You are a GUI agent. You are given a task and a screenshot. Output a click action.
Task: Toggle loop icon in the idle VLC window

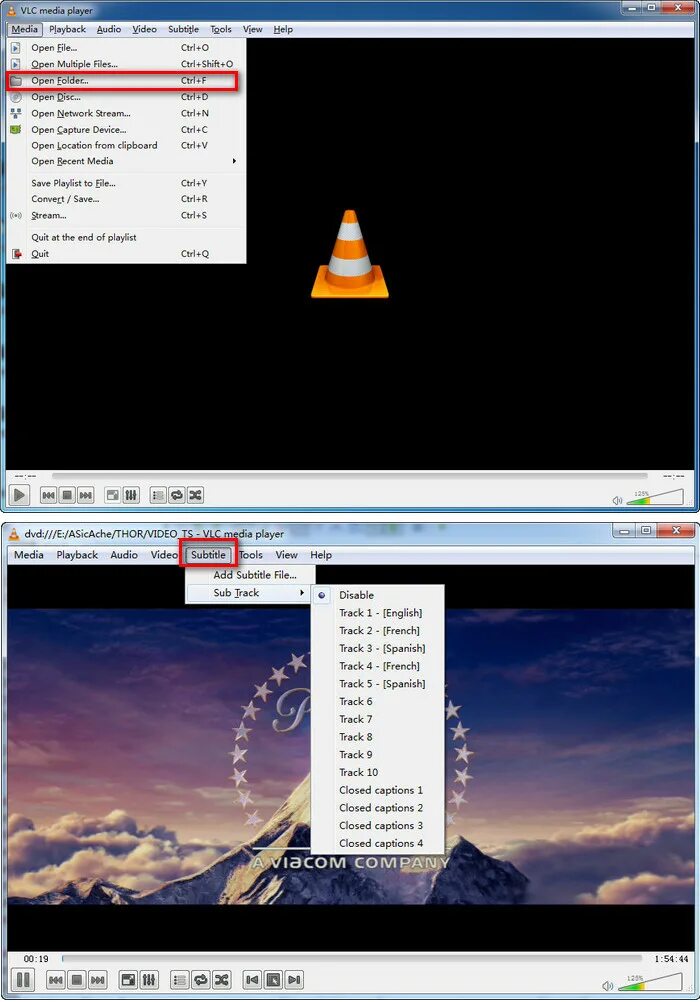point(176,495)
